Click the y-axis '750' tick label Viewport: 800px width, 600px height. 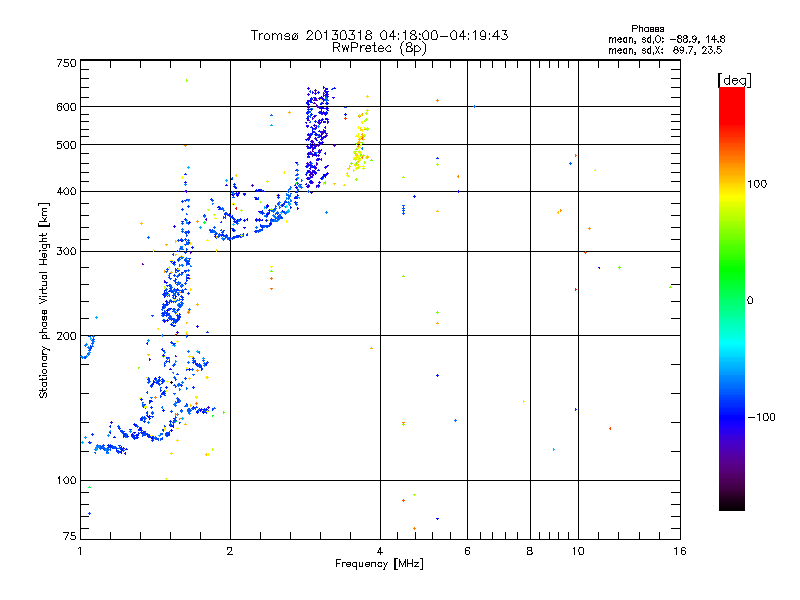tap(66, 63)
